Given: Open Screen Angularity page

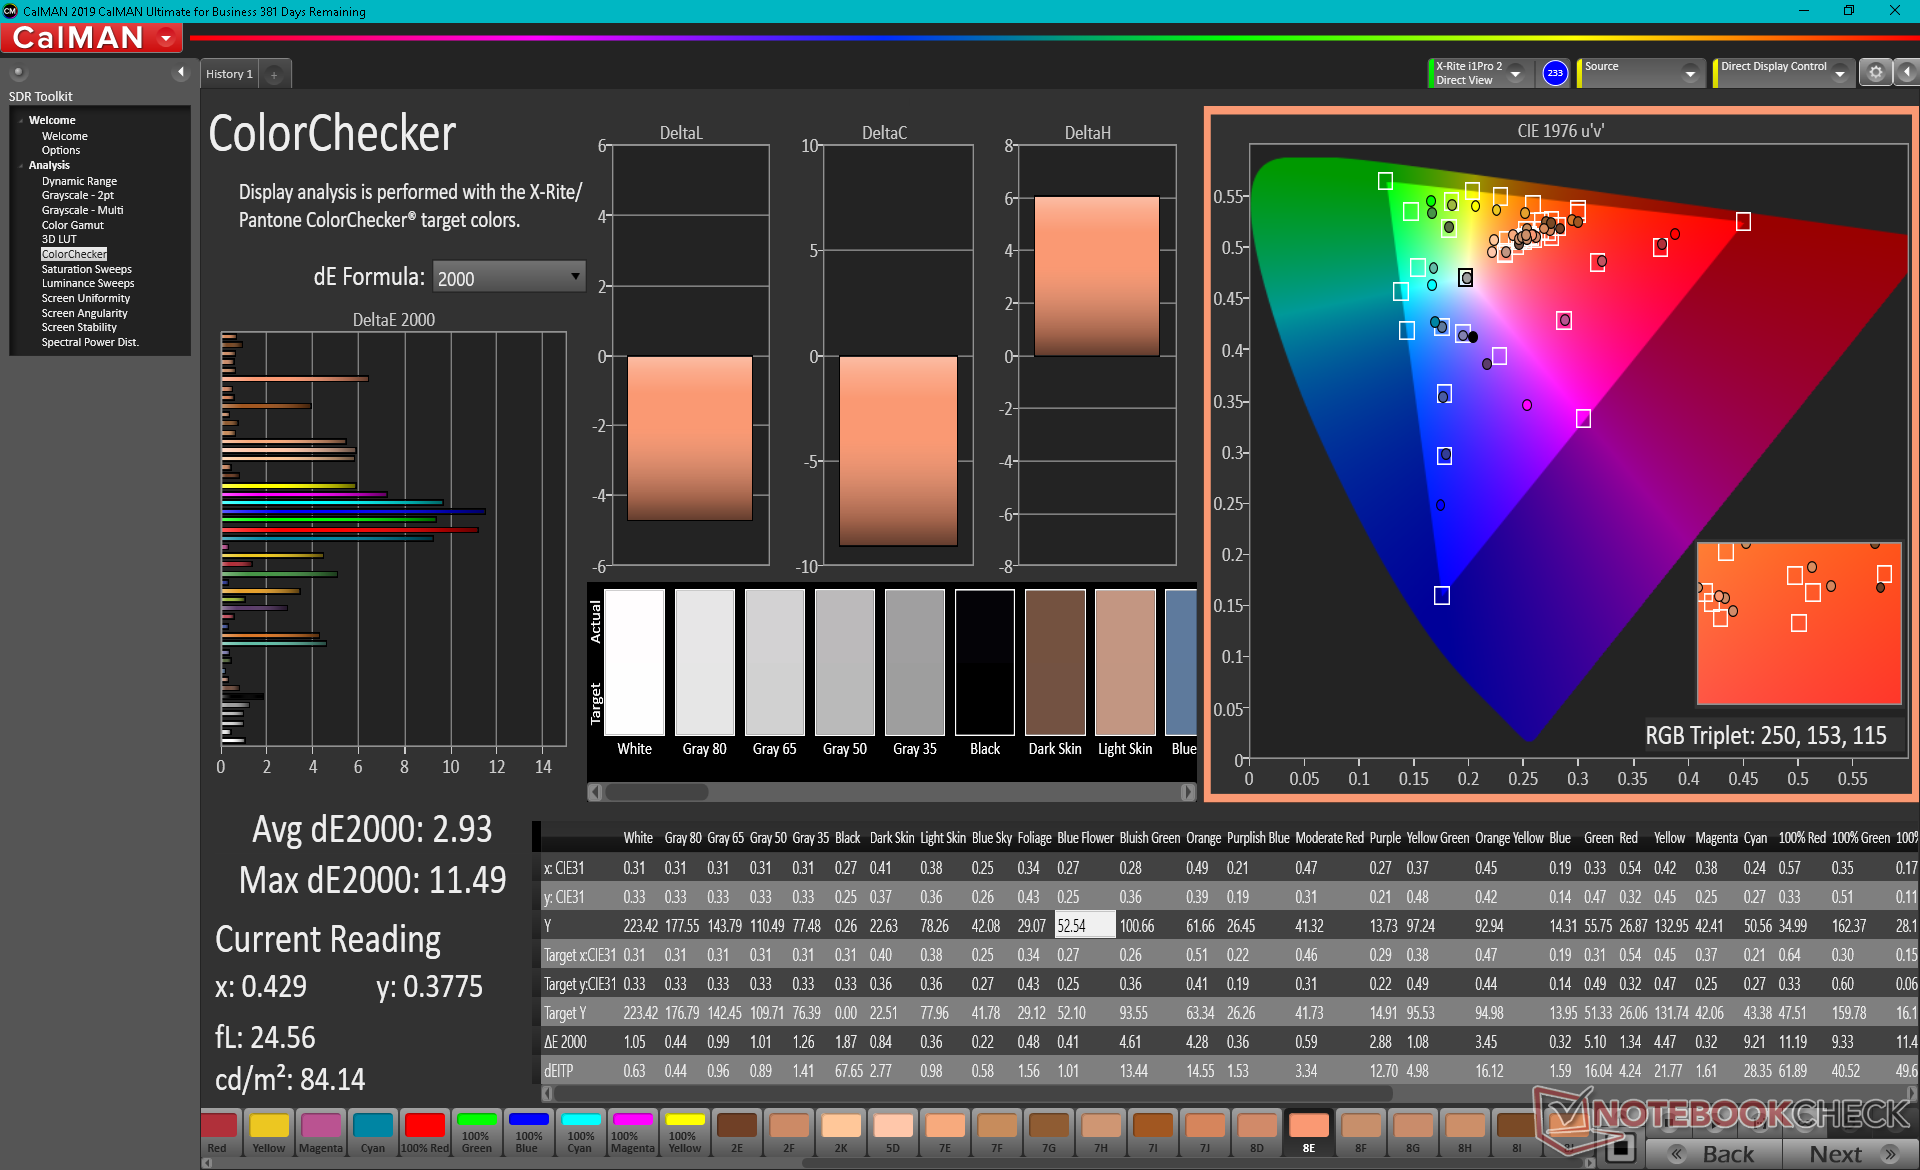Looking at the screenshot, I should pos(84,313).
